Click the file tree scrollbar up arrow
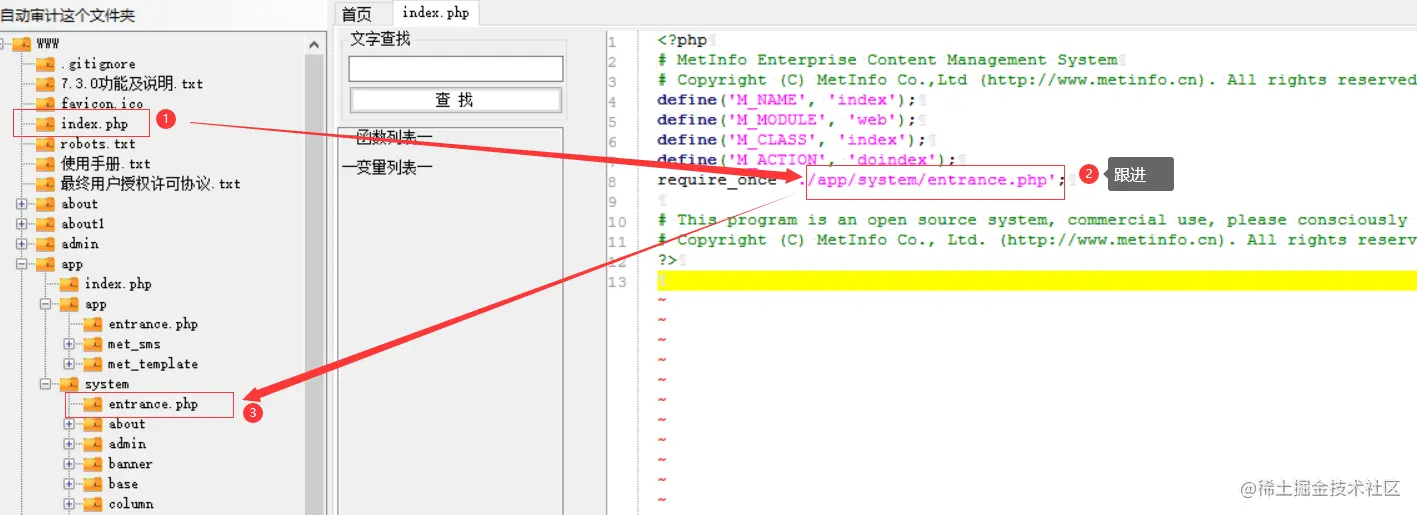Image resolution: width=1417 pixels, height=515 pixels. click(314, 45)
